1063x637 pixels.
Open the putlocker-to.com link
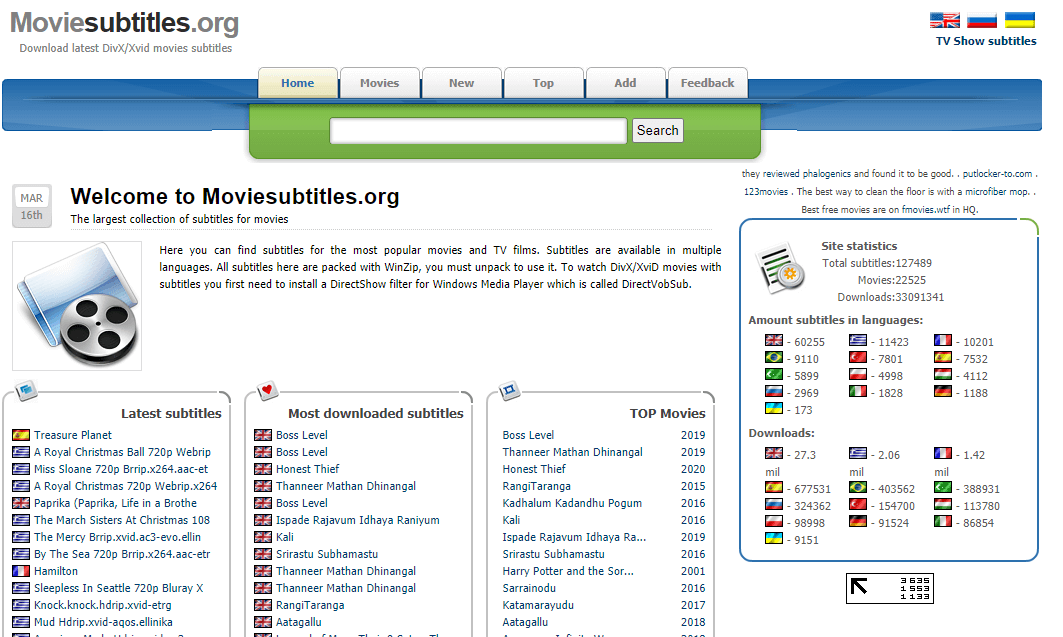coord(997,174)
